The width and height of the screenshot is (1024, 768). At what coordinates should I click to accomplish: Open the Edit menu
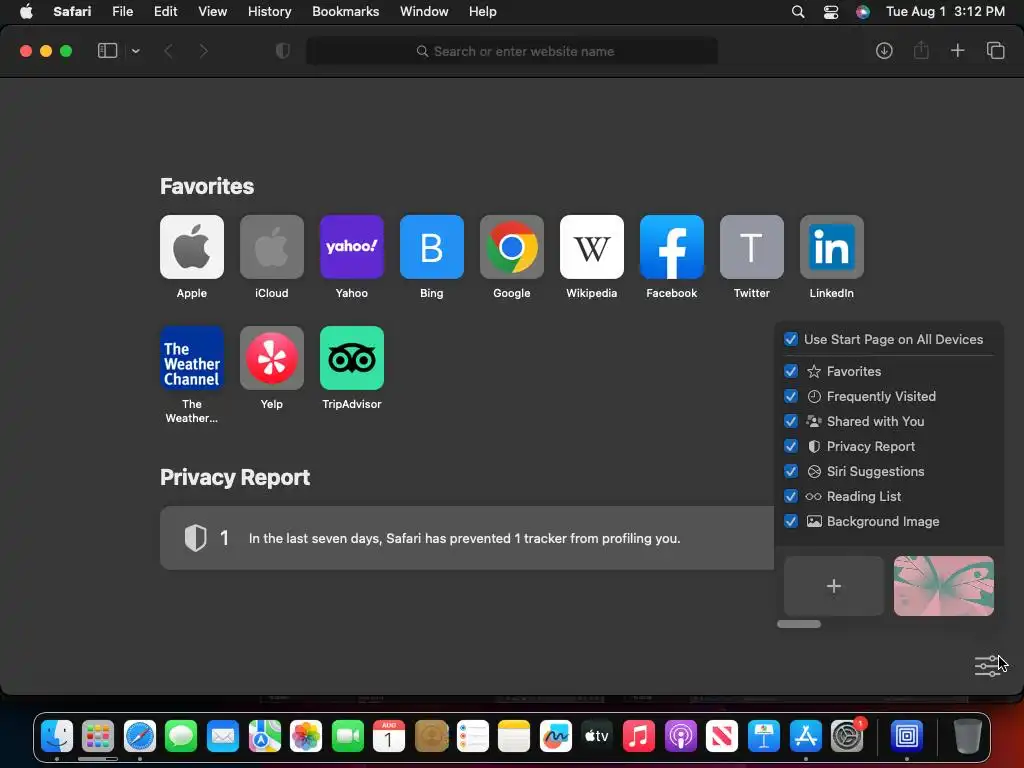pyautogui.click(x=165, y=12)
